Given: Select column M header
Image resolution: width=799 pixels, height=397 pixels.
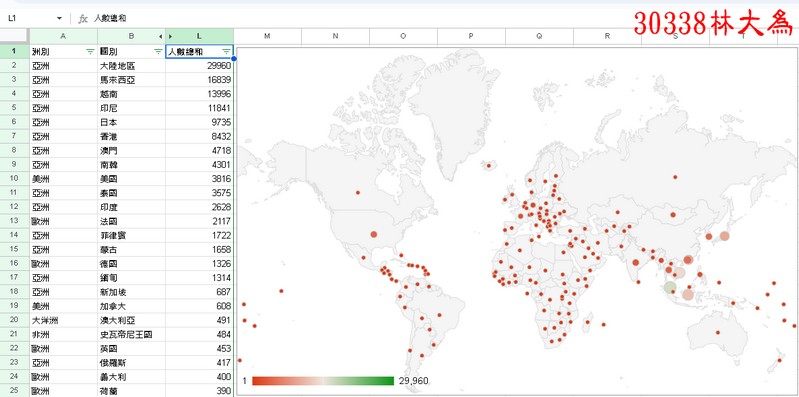Looking at the screenshot, I should [x=268, y=36].
